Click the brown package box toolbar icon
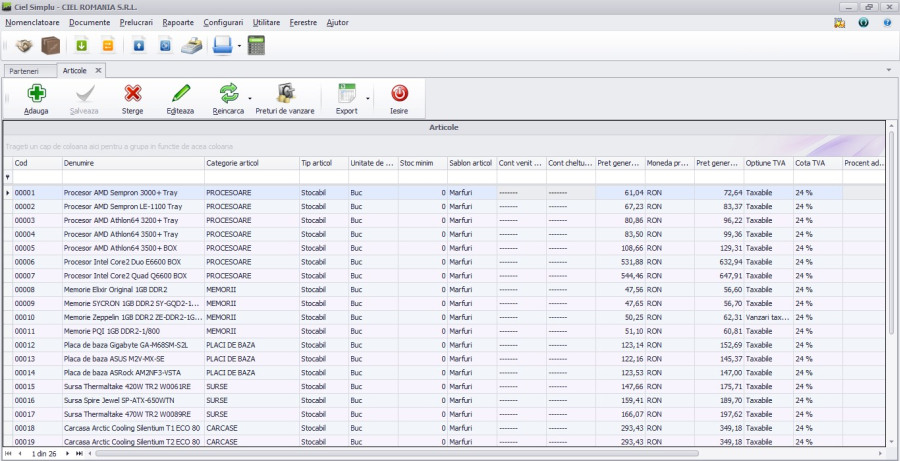 50,45
